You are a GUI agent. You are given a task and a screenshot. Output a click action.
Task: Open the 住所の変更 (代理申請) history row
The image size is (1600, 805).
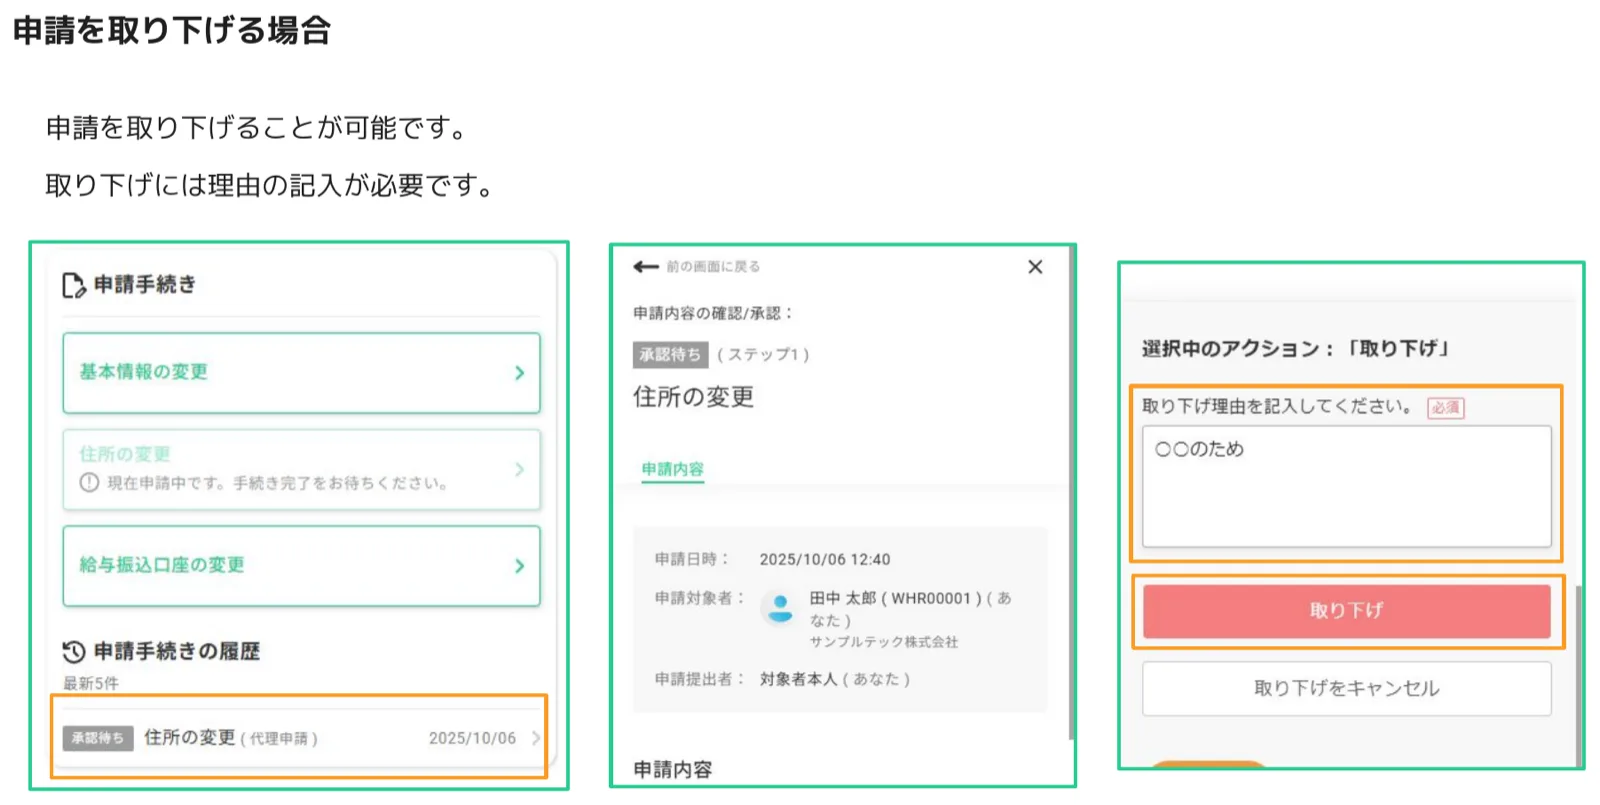[x=299, y=738]
